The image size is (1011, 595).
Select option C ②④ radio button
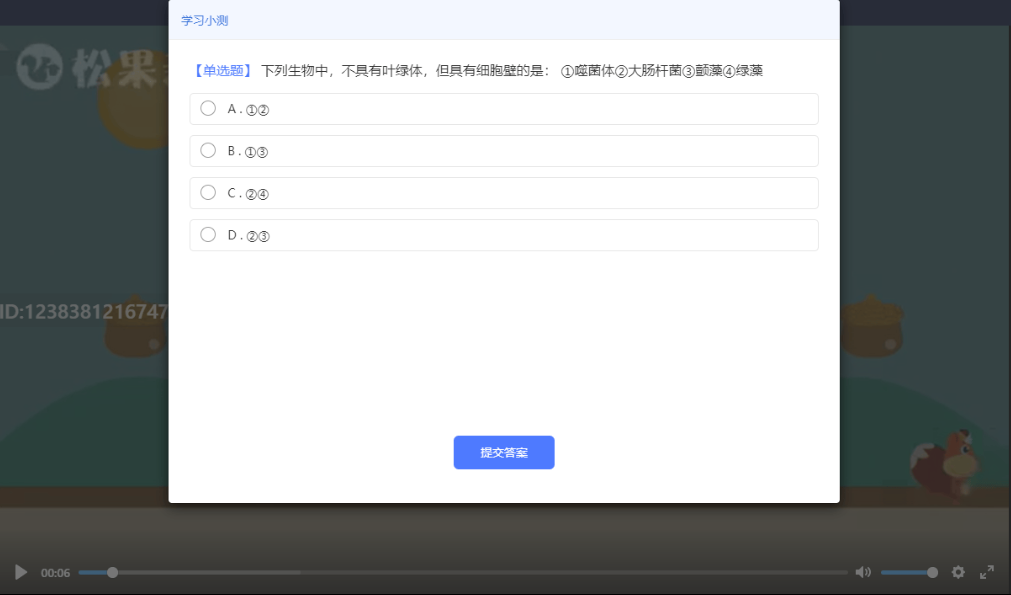click(x=207, y=192)
